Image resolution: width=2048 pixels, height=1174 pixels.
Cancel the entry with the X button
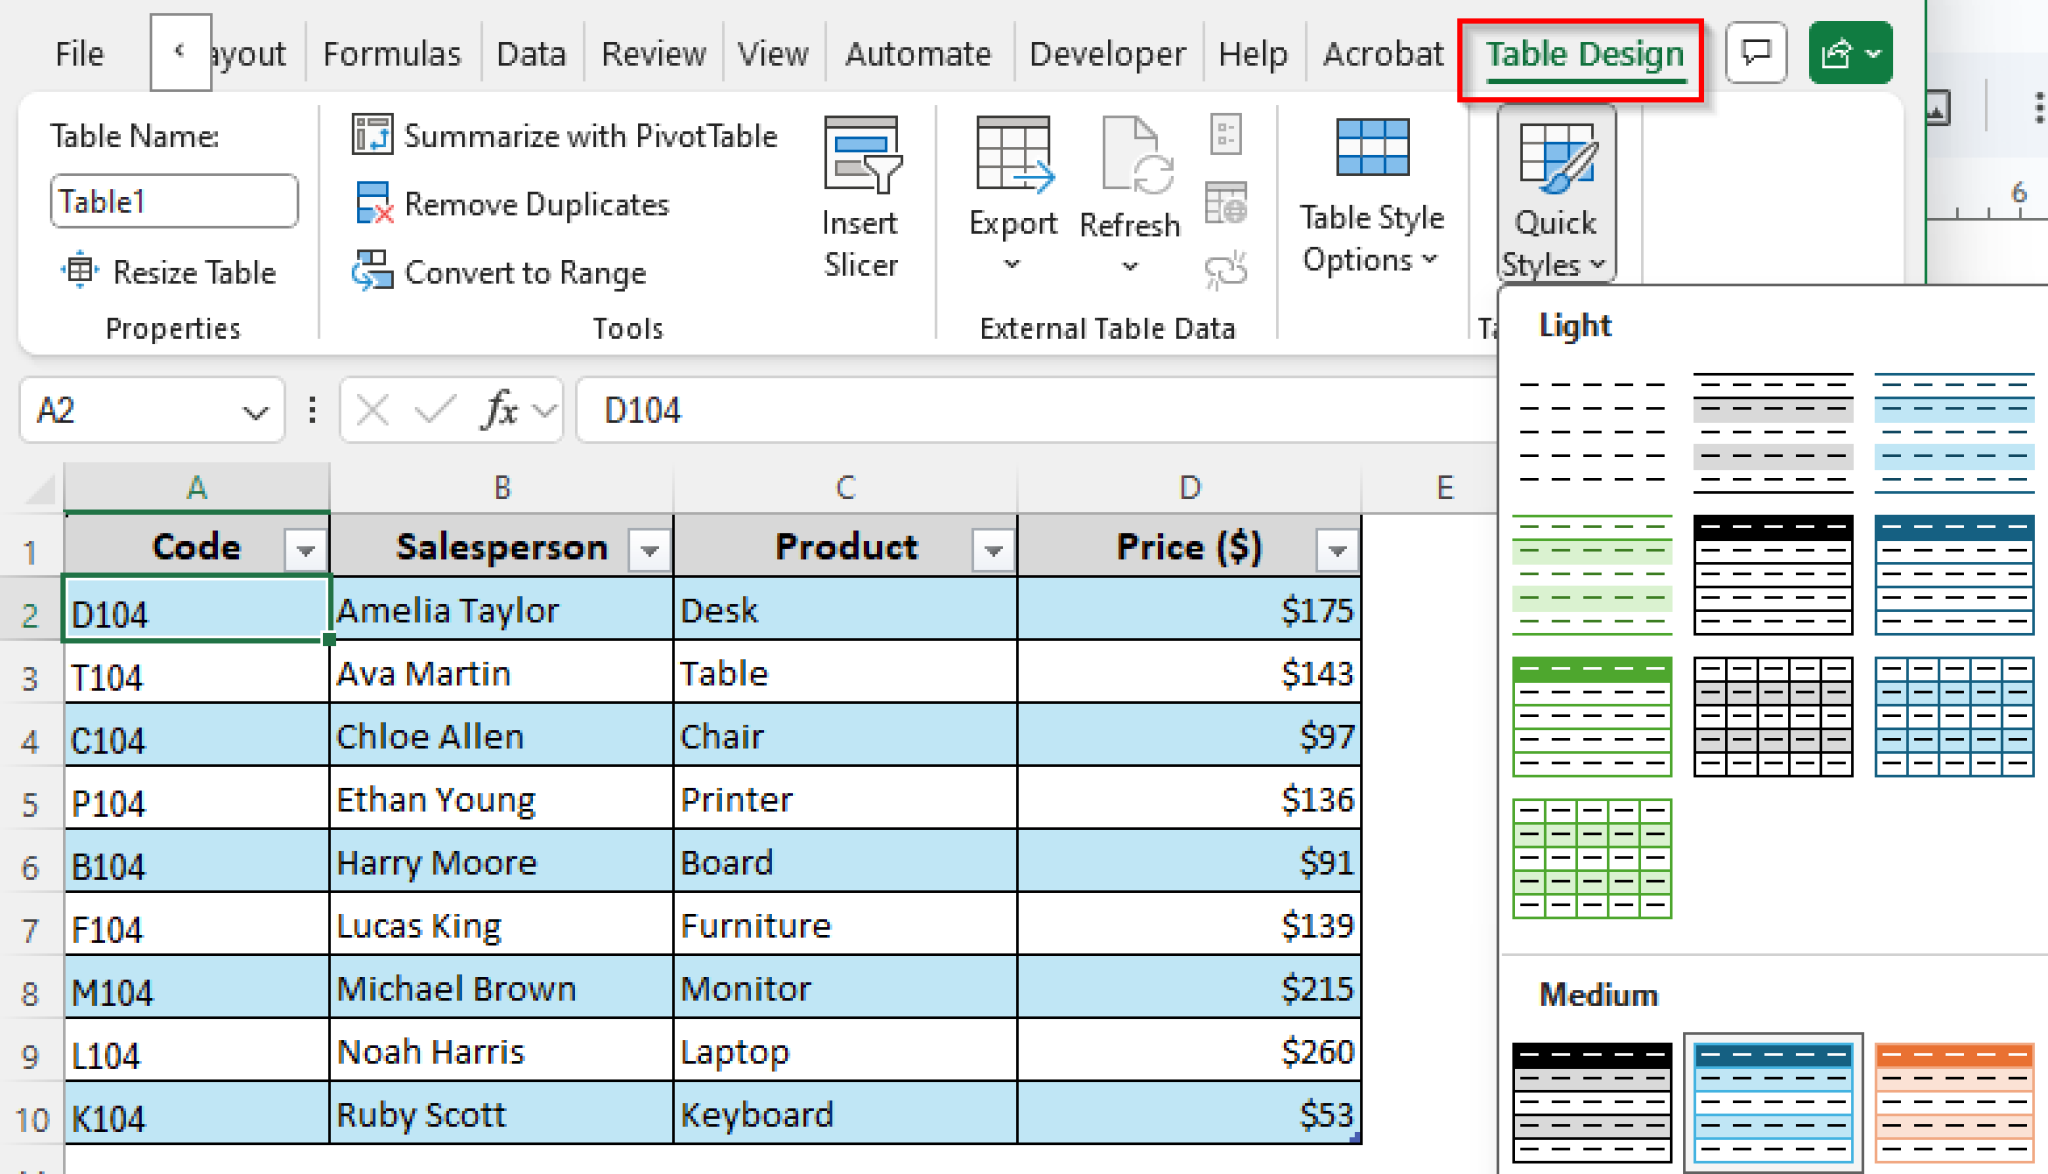click(371, 410)
